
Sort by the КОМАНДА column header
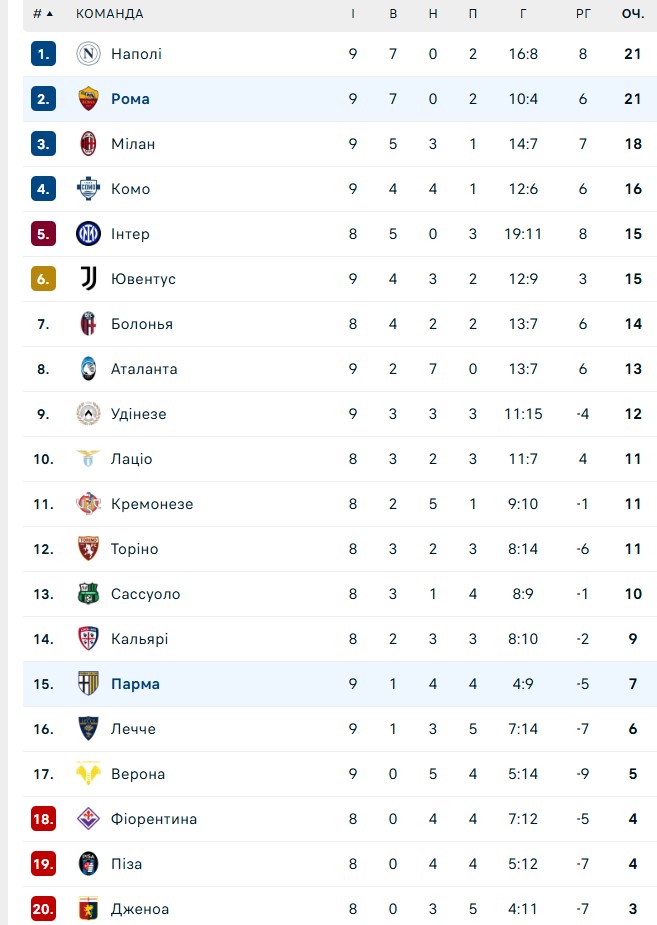[x=109, y=14]
